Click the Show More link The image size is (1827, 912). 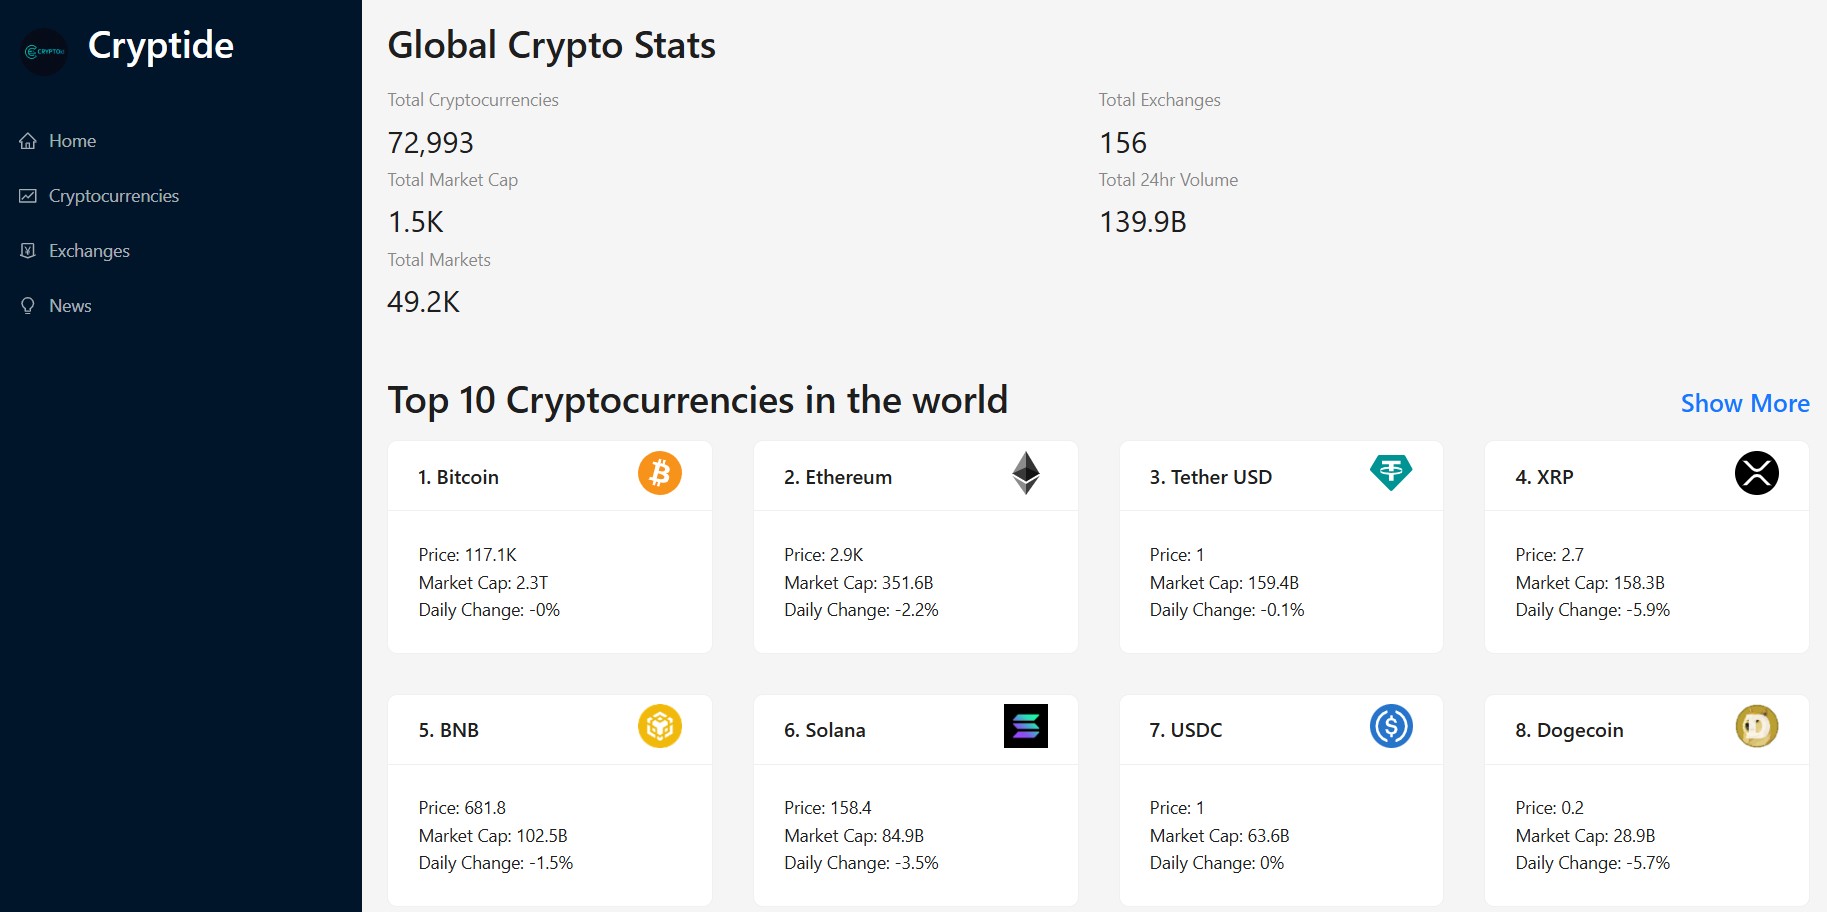tap(1744, 403)
